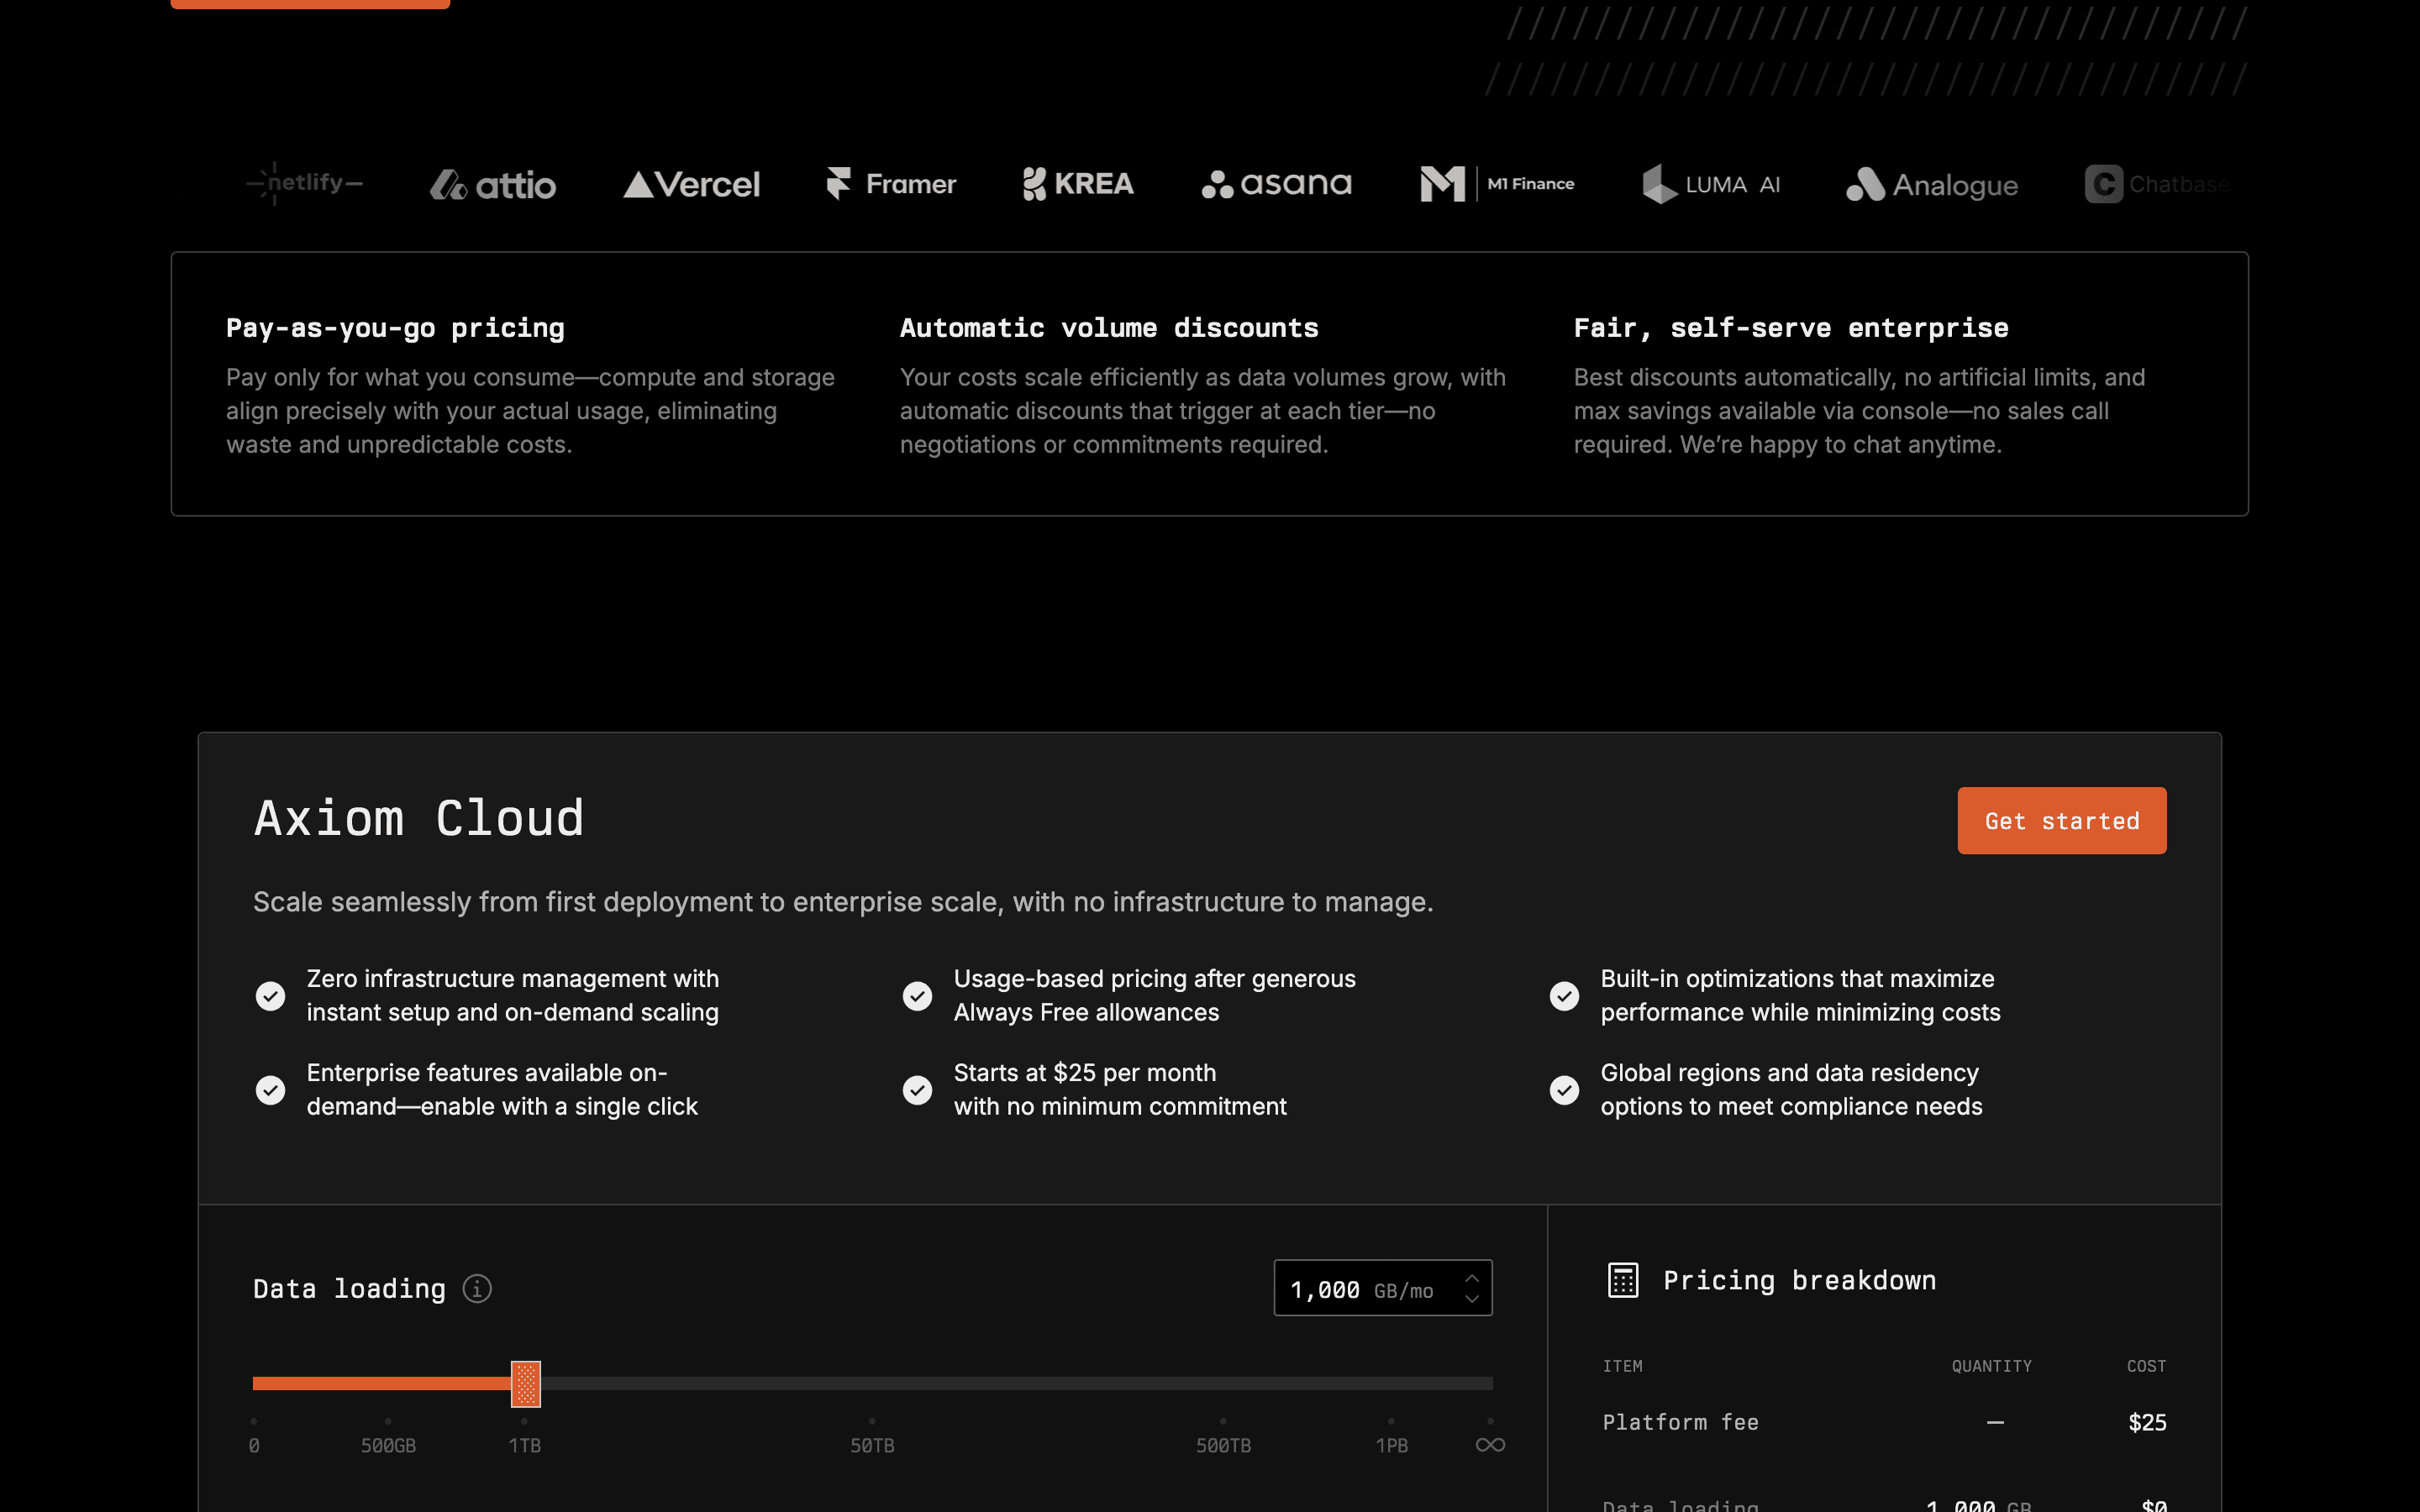Click the Get started button

click(x=2061, y=820)
